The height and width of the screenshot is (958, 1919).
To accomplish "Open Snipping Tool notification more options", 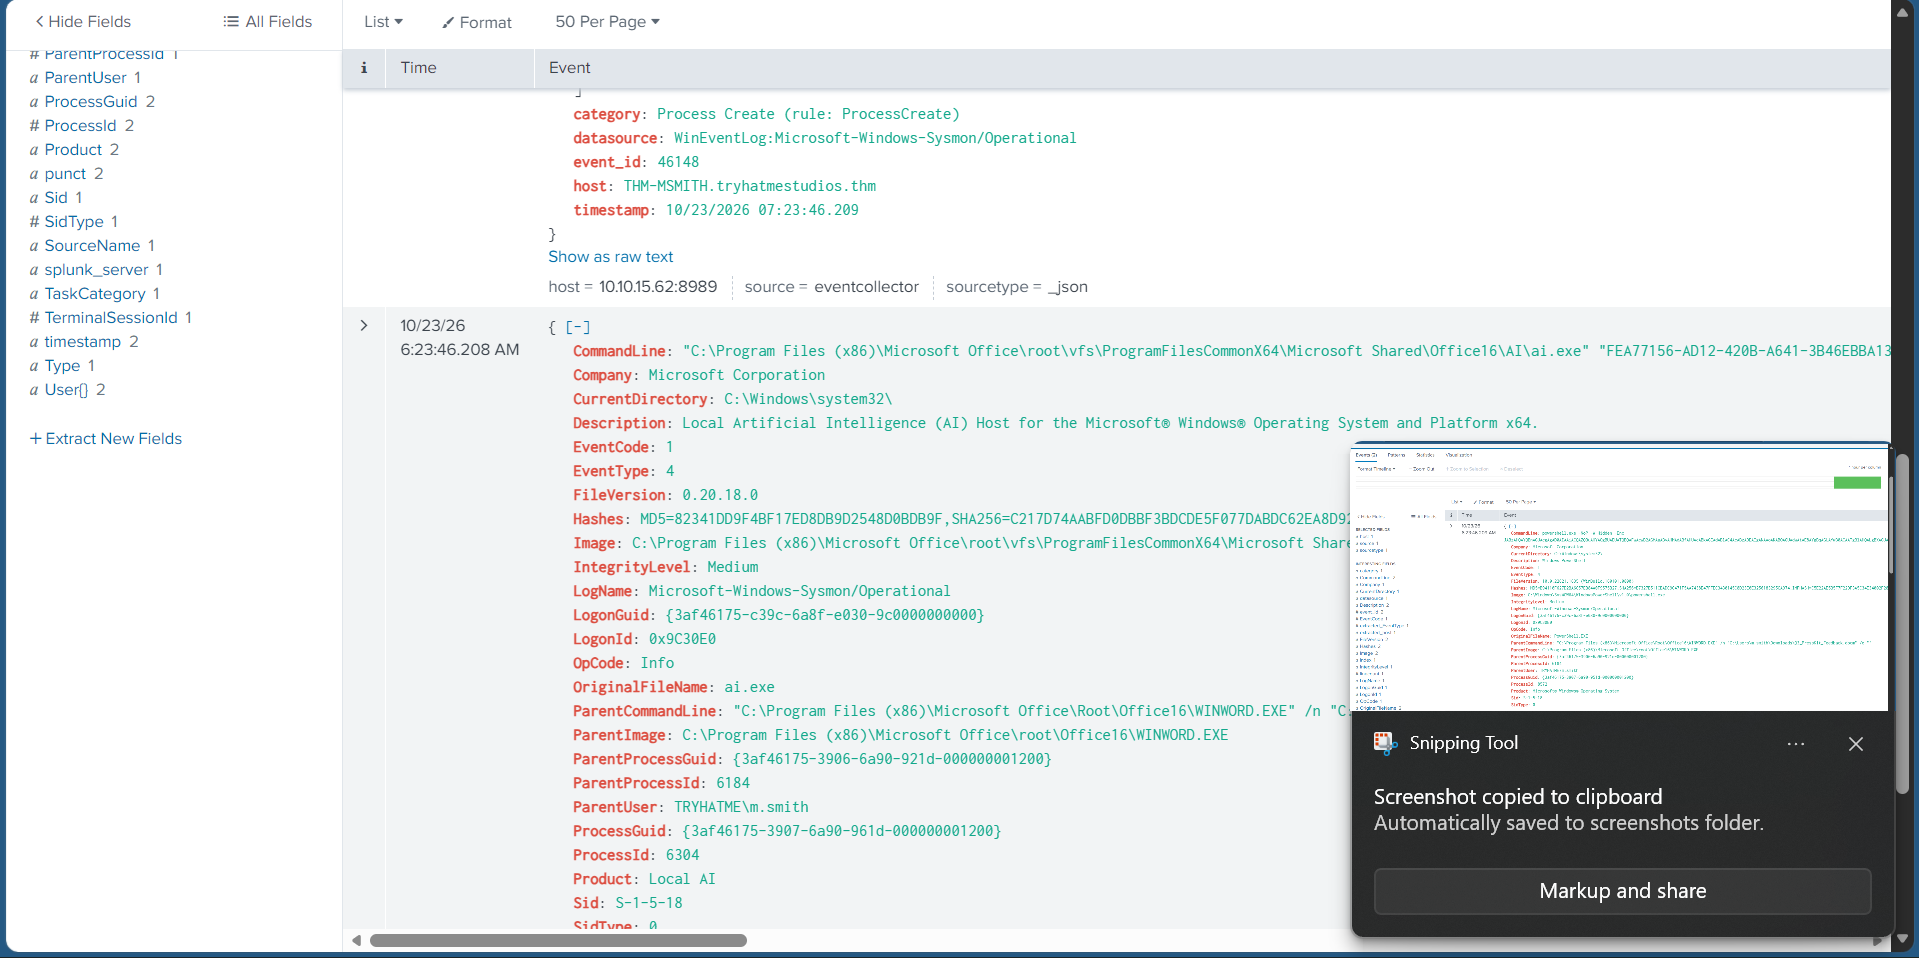I will click(x=1796, y=744).
